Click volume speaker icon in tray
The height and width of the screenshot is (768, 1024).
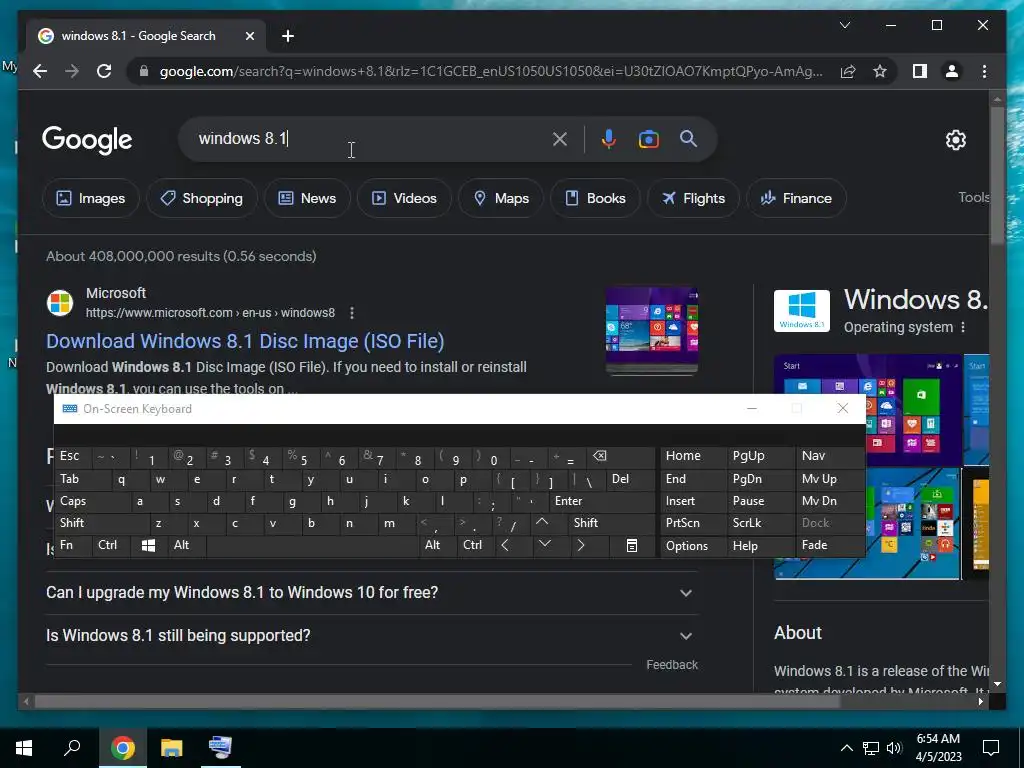pyautogui.click(x=894, y=748)
